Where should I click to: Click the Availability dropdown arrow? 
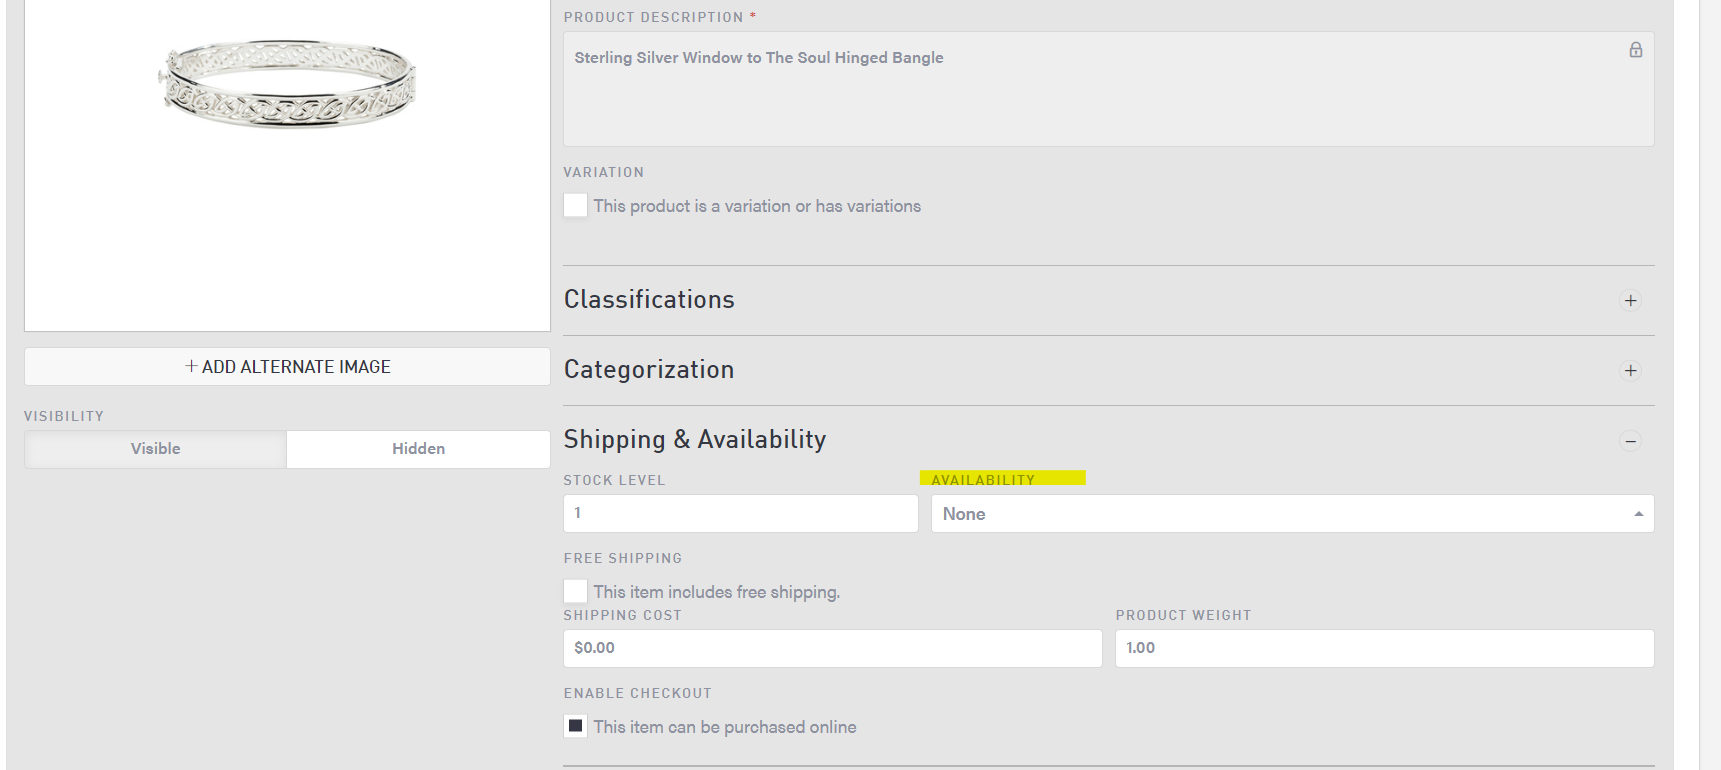coord(1638,514)
